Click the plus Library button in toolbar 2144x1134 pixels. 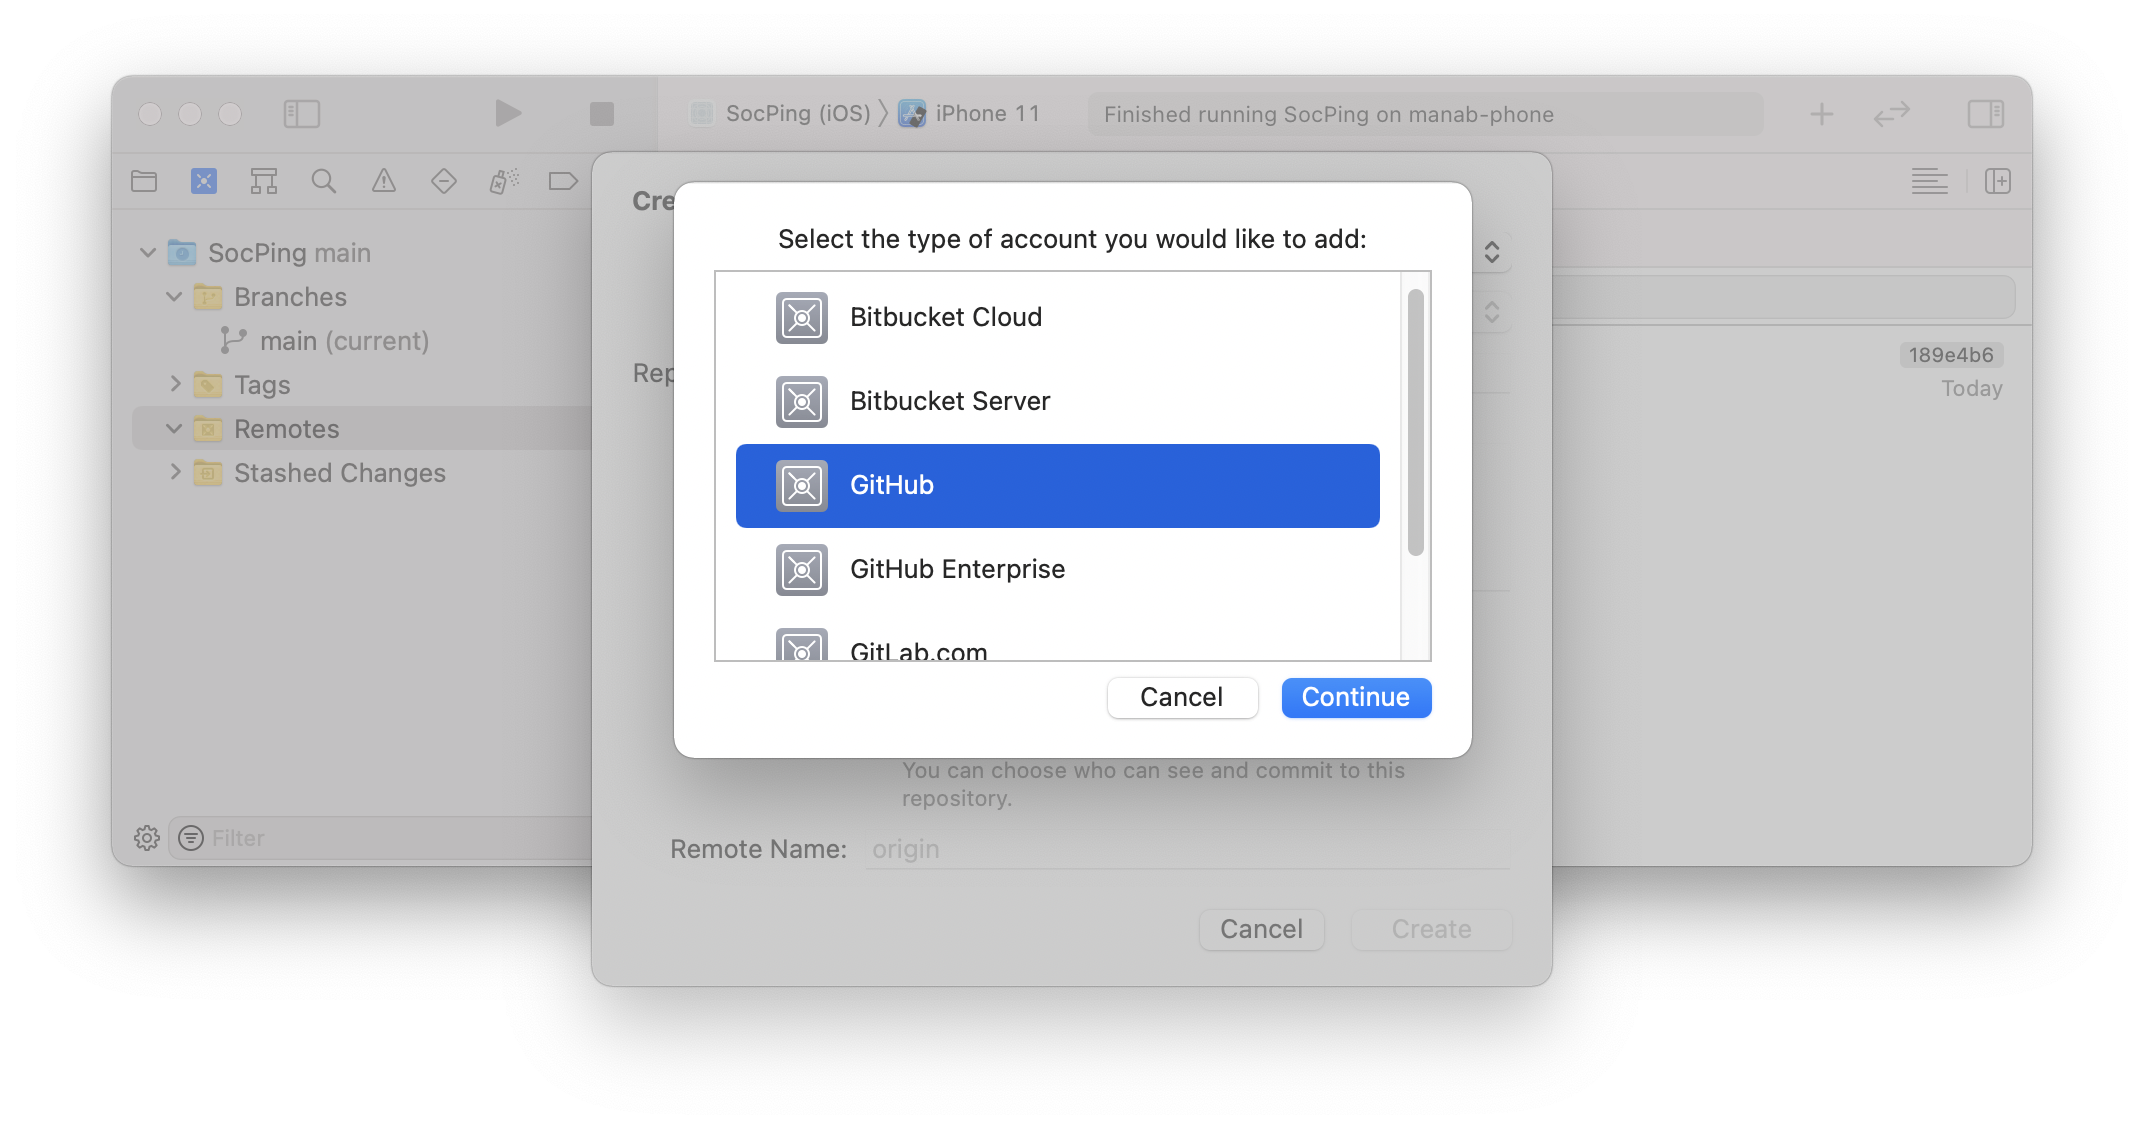click(1822, 114)
